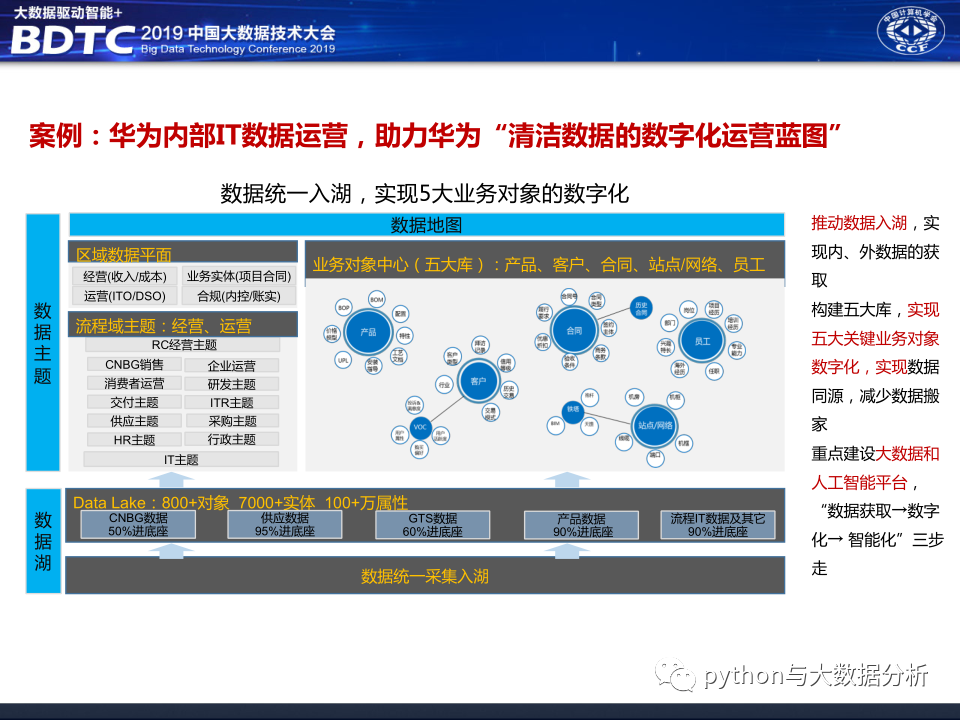Click the 历史交易 bubble near 客户
Screen dimensions: 960x720
point(509,391)
